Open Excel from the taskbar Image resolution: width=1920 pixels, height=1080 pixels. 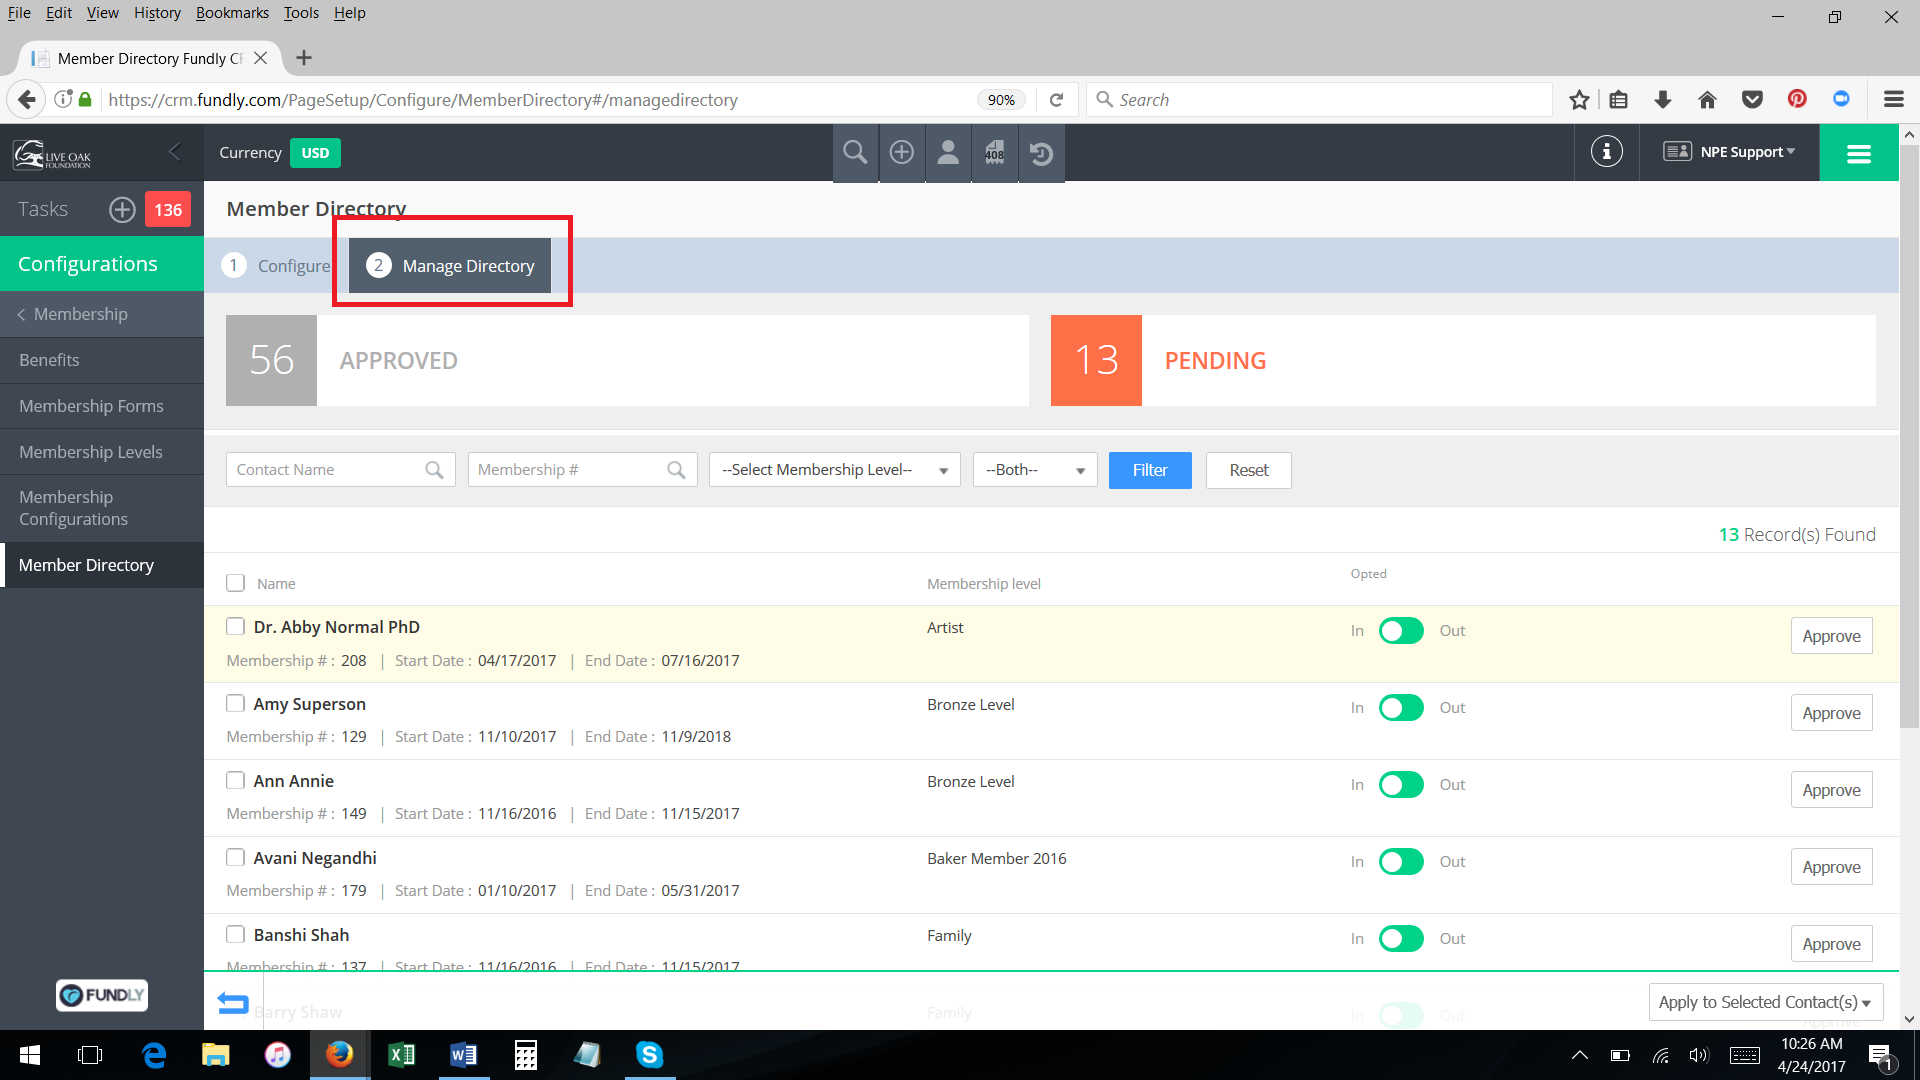[402, 1055]
